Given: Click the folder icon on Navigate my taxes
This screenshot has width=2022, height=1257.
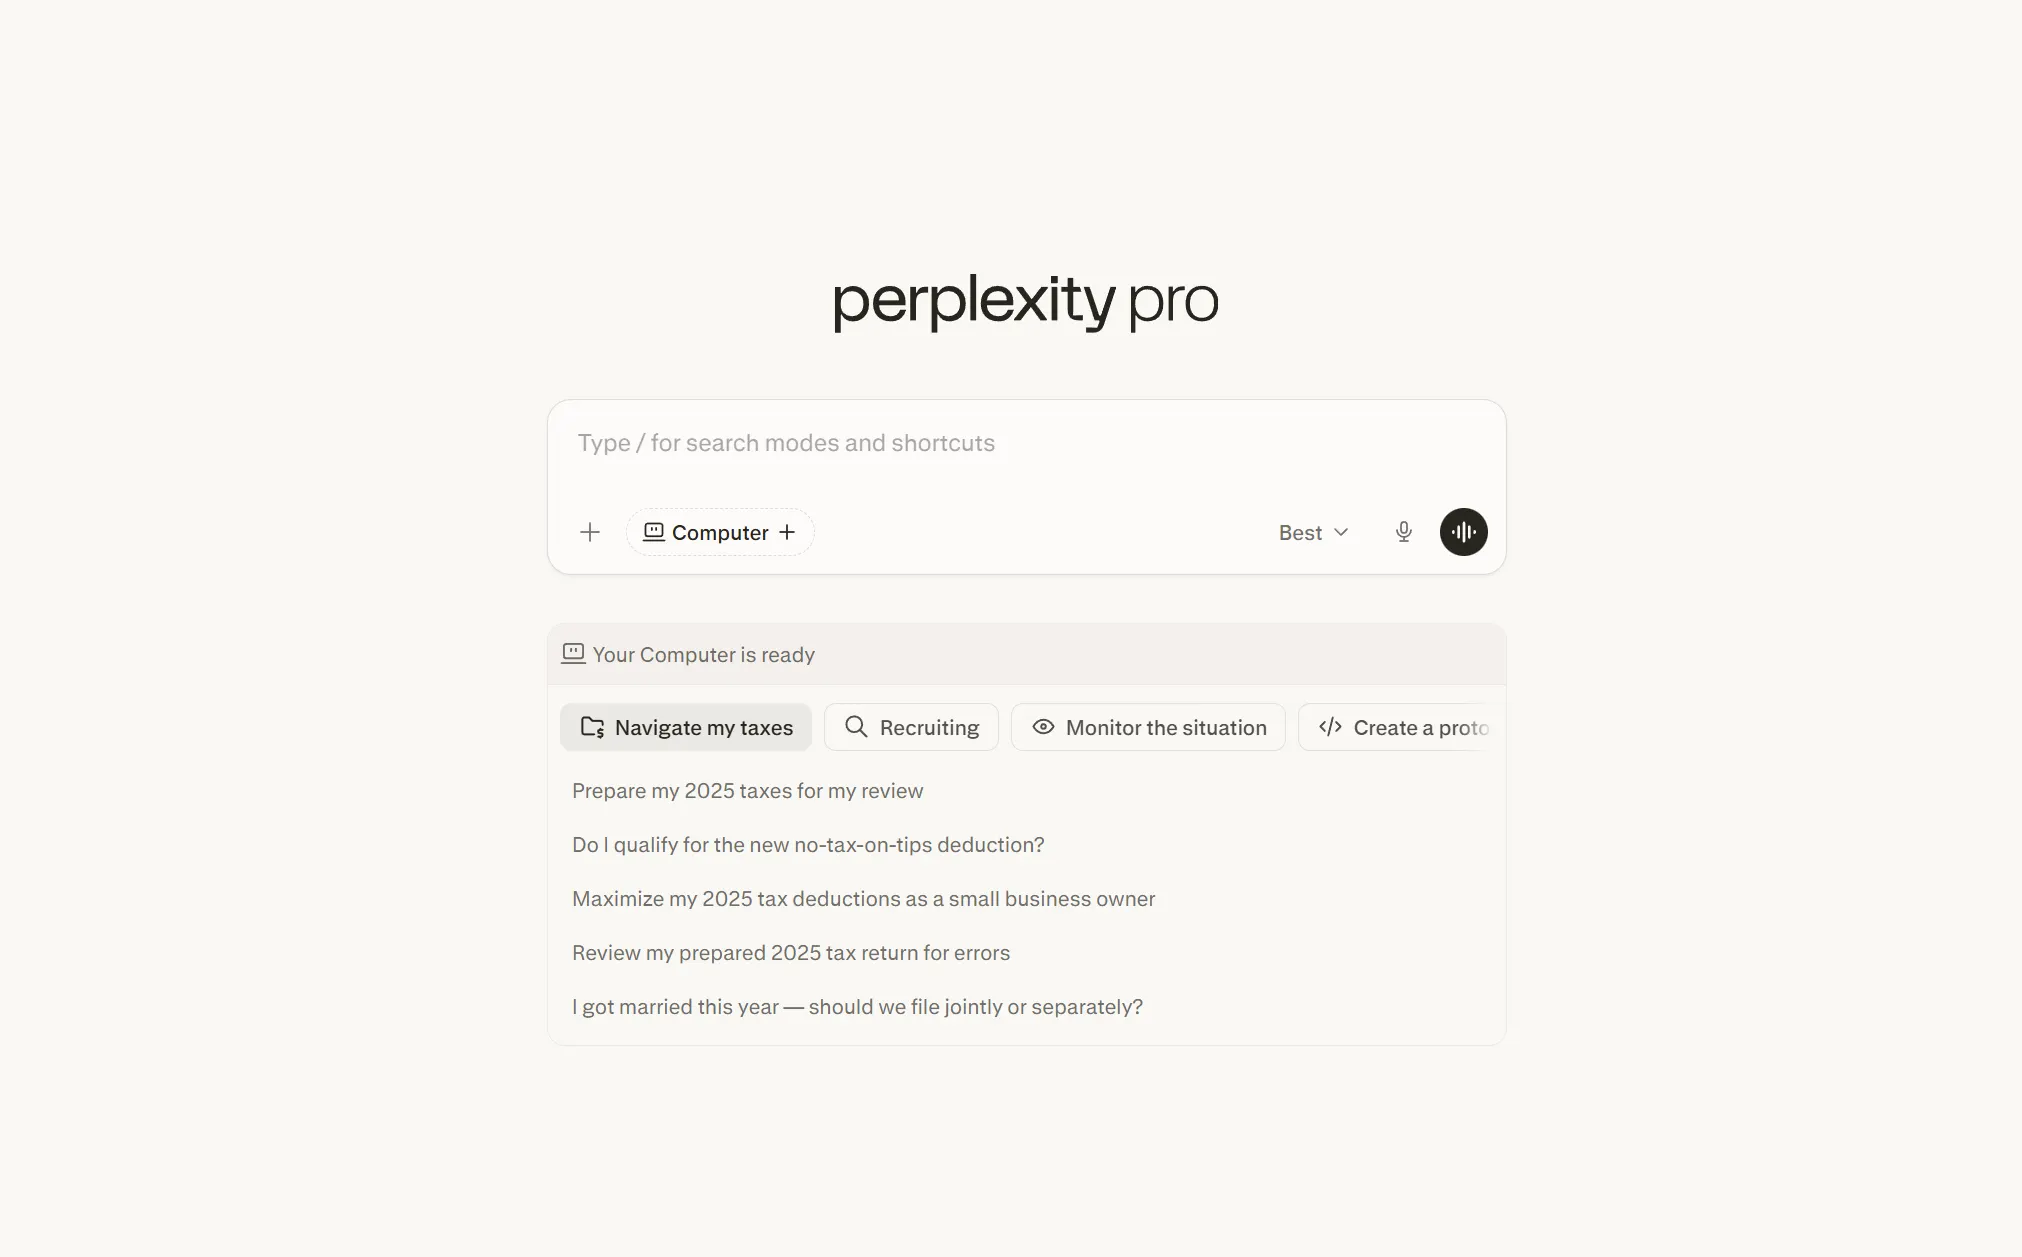Looking at the screenshot, I should 591,727.
